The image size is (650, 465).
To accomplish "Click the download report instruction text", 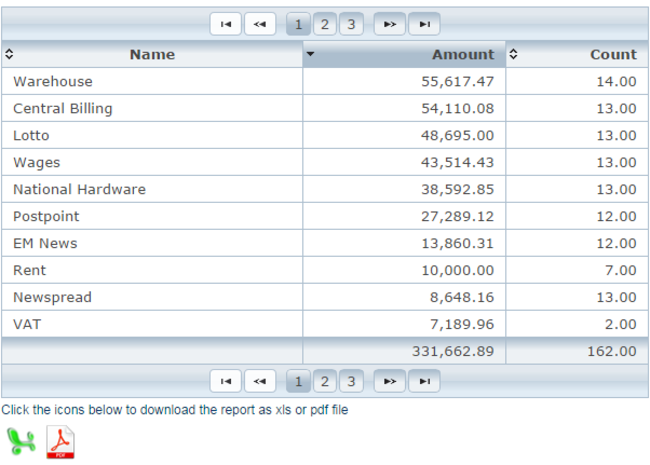I will 175,410.
